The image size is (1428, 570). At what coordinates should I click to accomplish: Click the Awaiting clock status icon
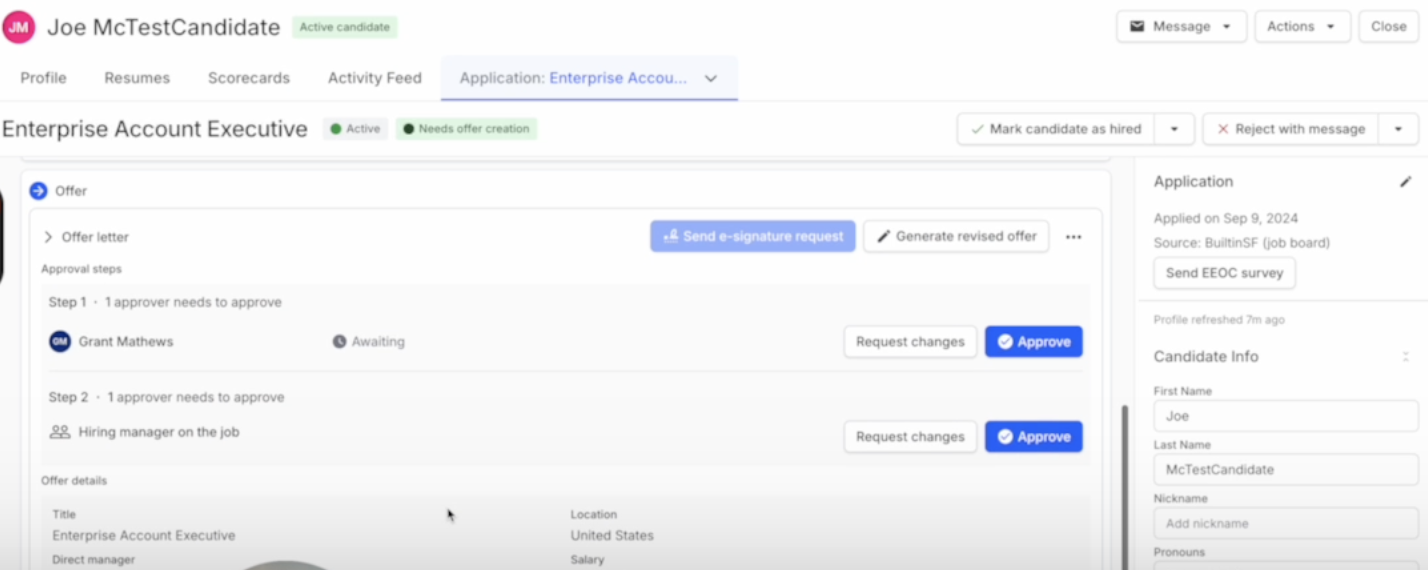pyautogui.click(x=339, y=342)
